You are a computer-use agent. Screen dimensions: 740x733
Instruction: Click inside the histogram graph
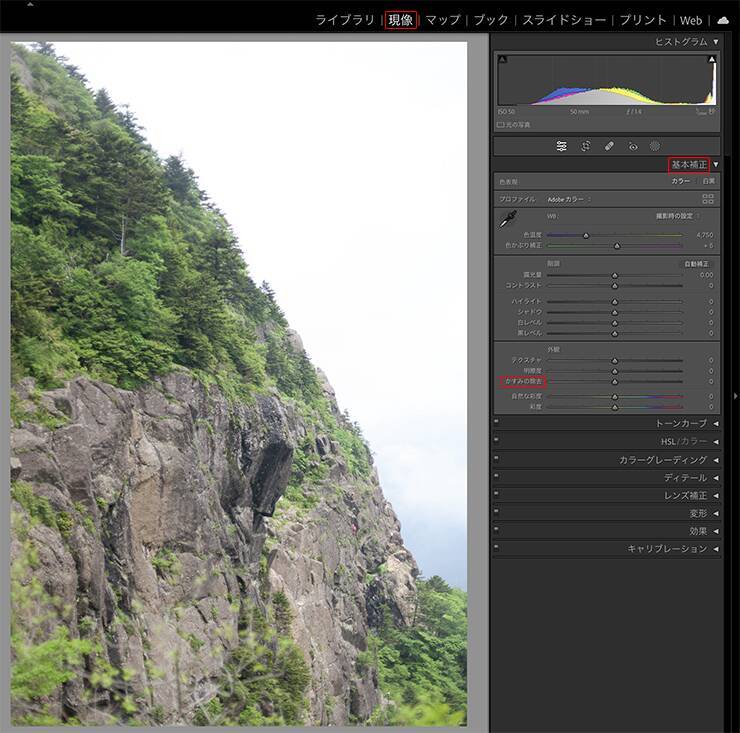coord(607,80)
